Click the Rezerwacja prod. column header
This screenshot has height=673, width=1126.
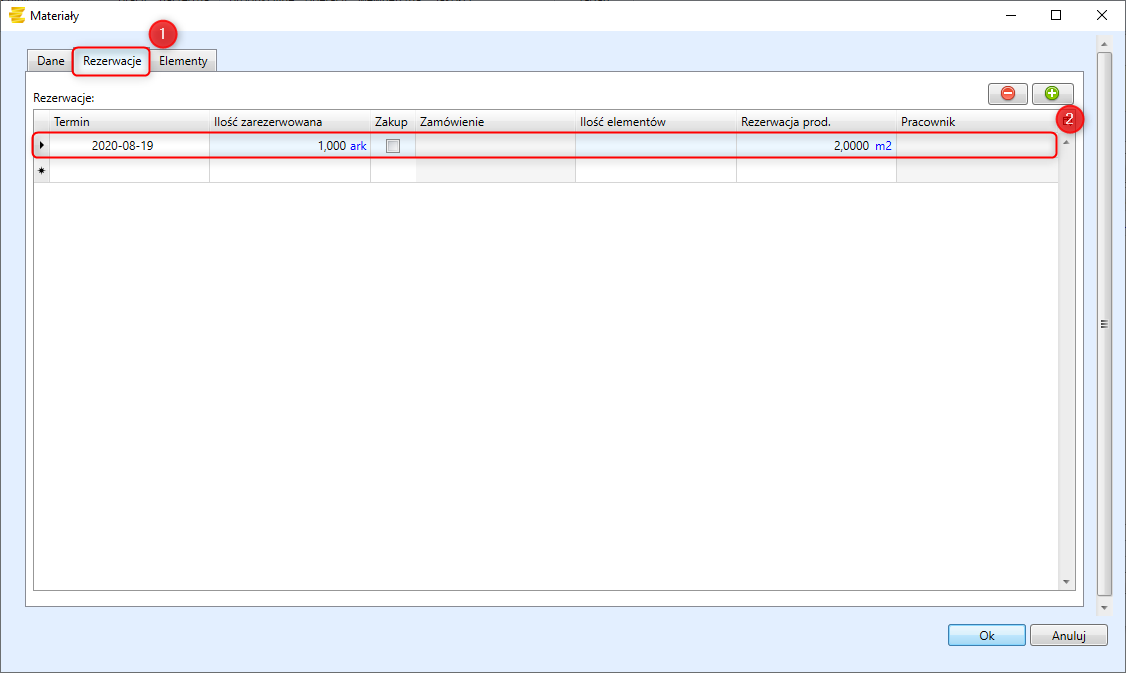[815, 122]
